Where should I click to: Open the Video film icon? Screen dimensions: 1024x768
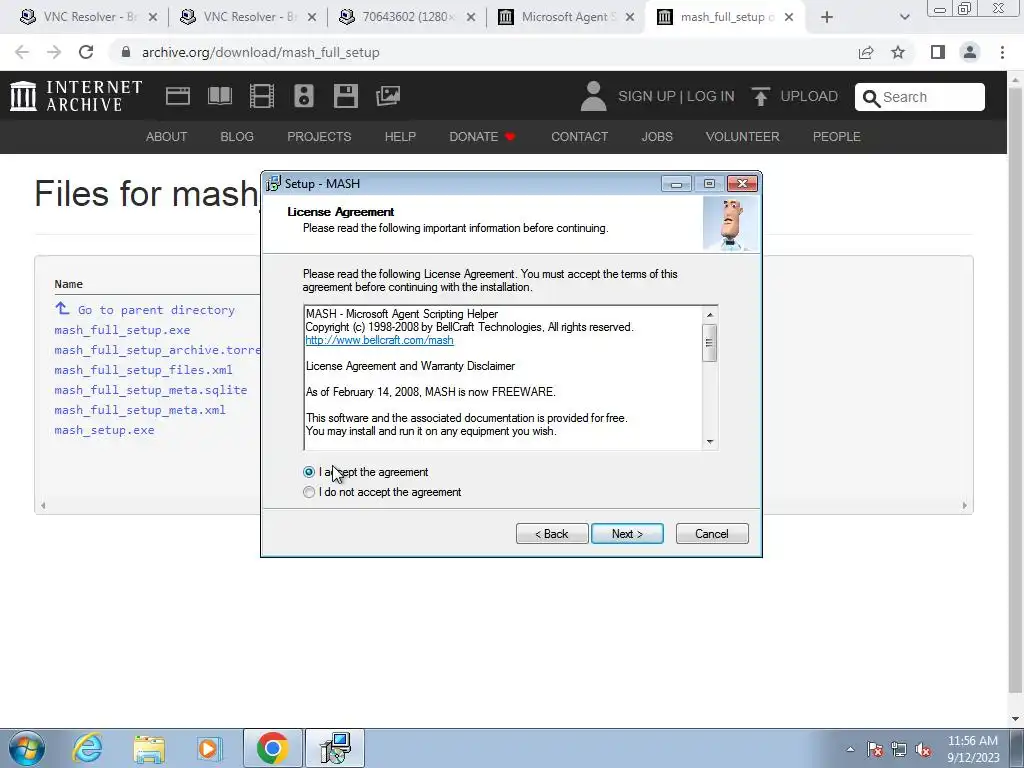262,96
